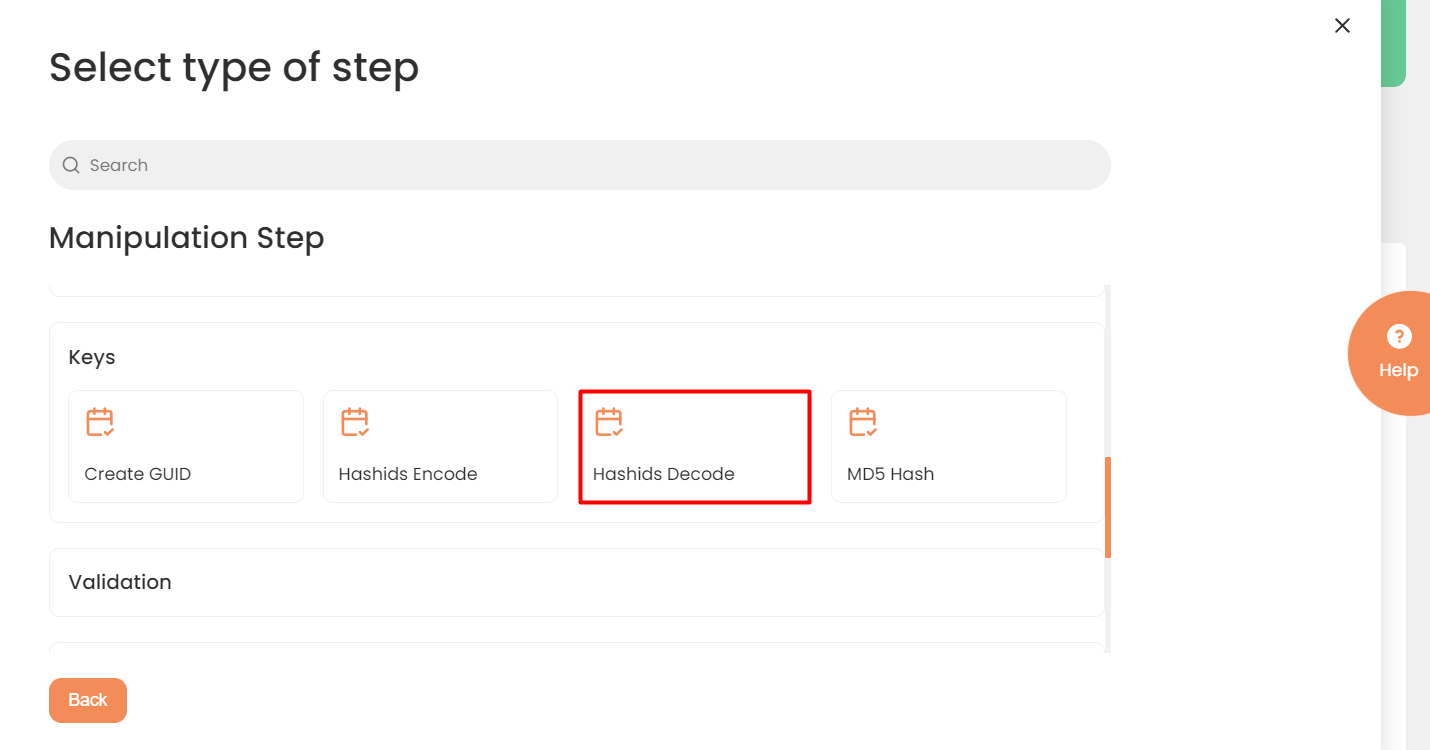Click the green button behind dialog
The height and width of the screenshot is (750, 1430).
pos(1394,43)
